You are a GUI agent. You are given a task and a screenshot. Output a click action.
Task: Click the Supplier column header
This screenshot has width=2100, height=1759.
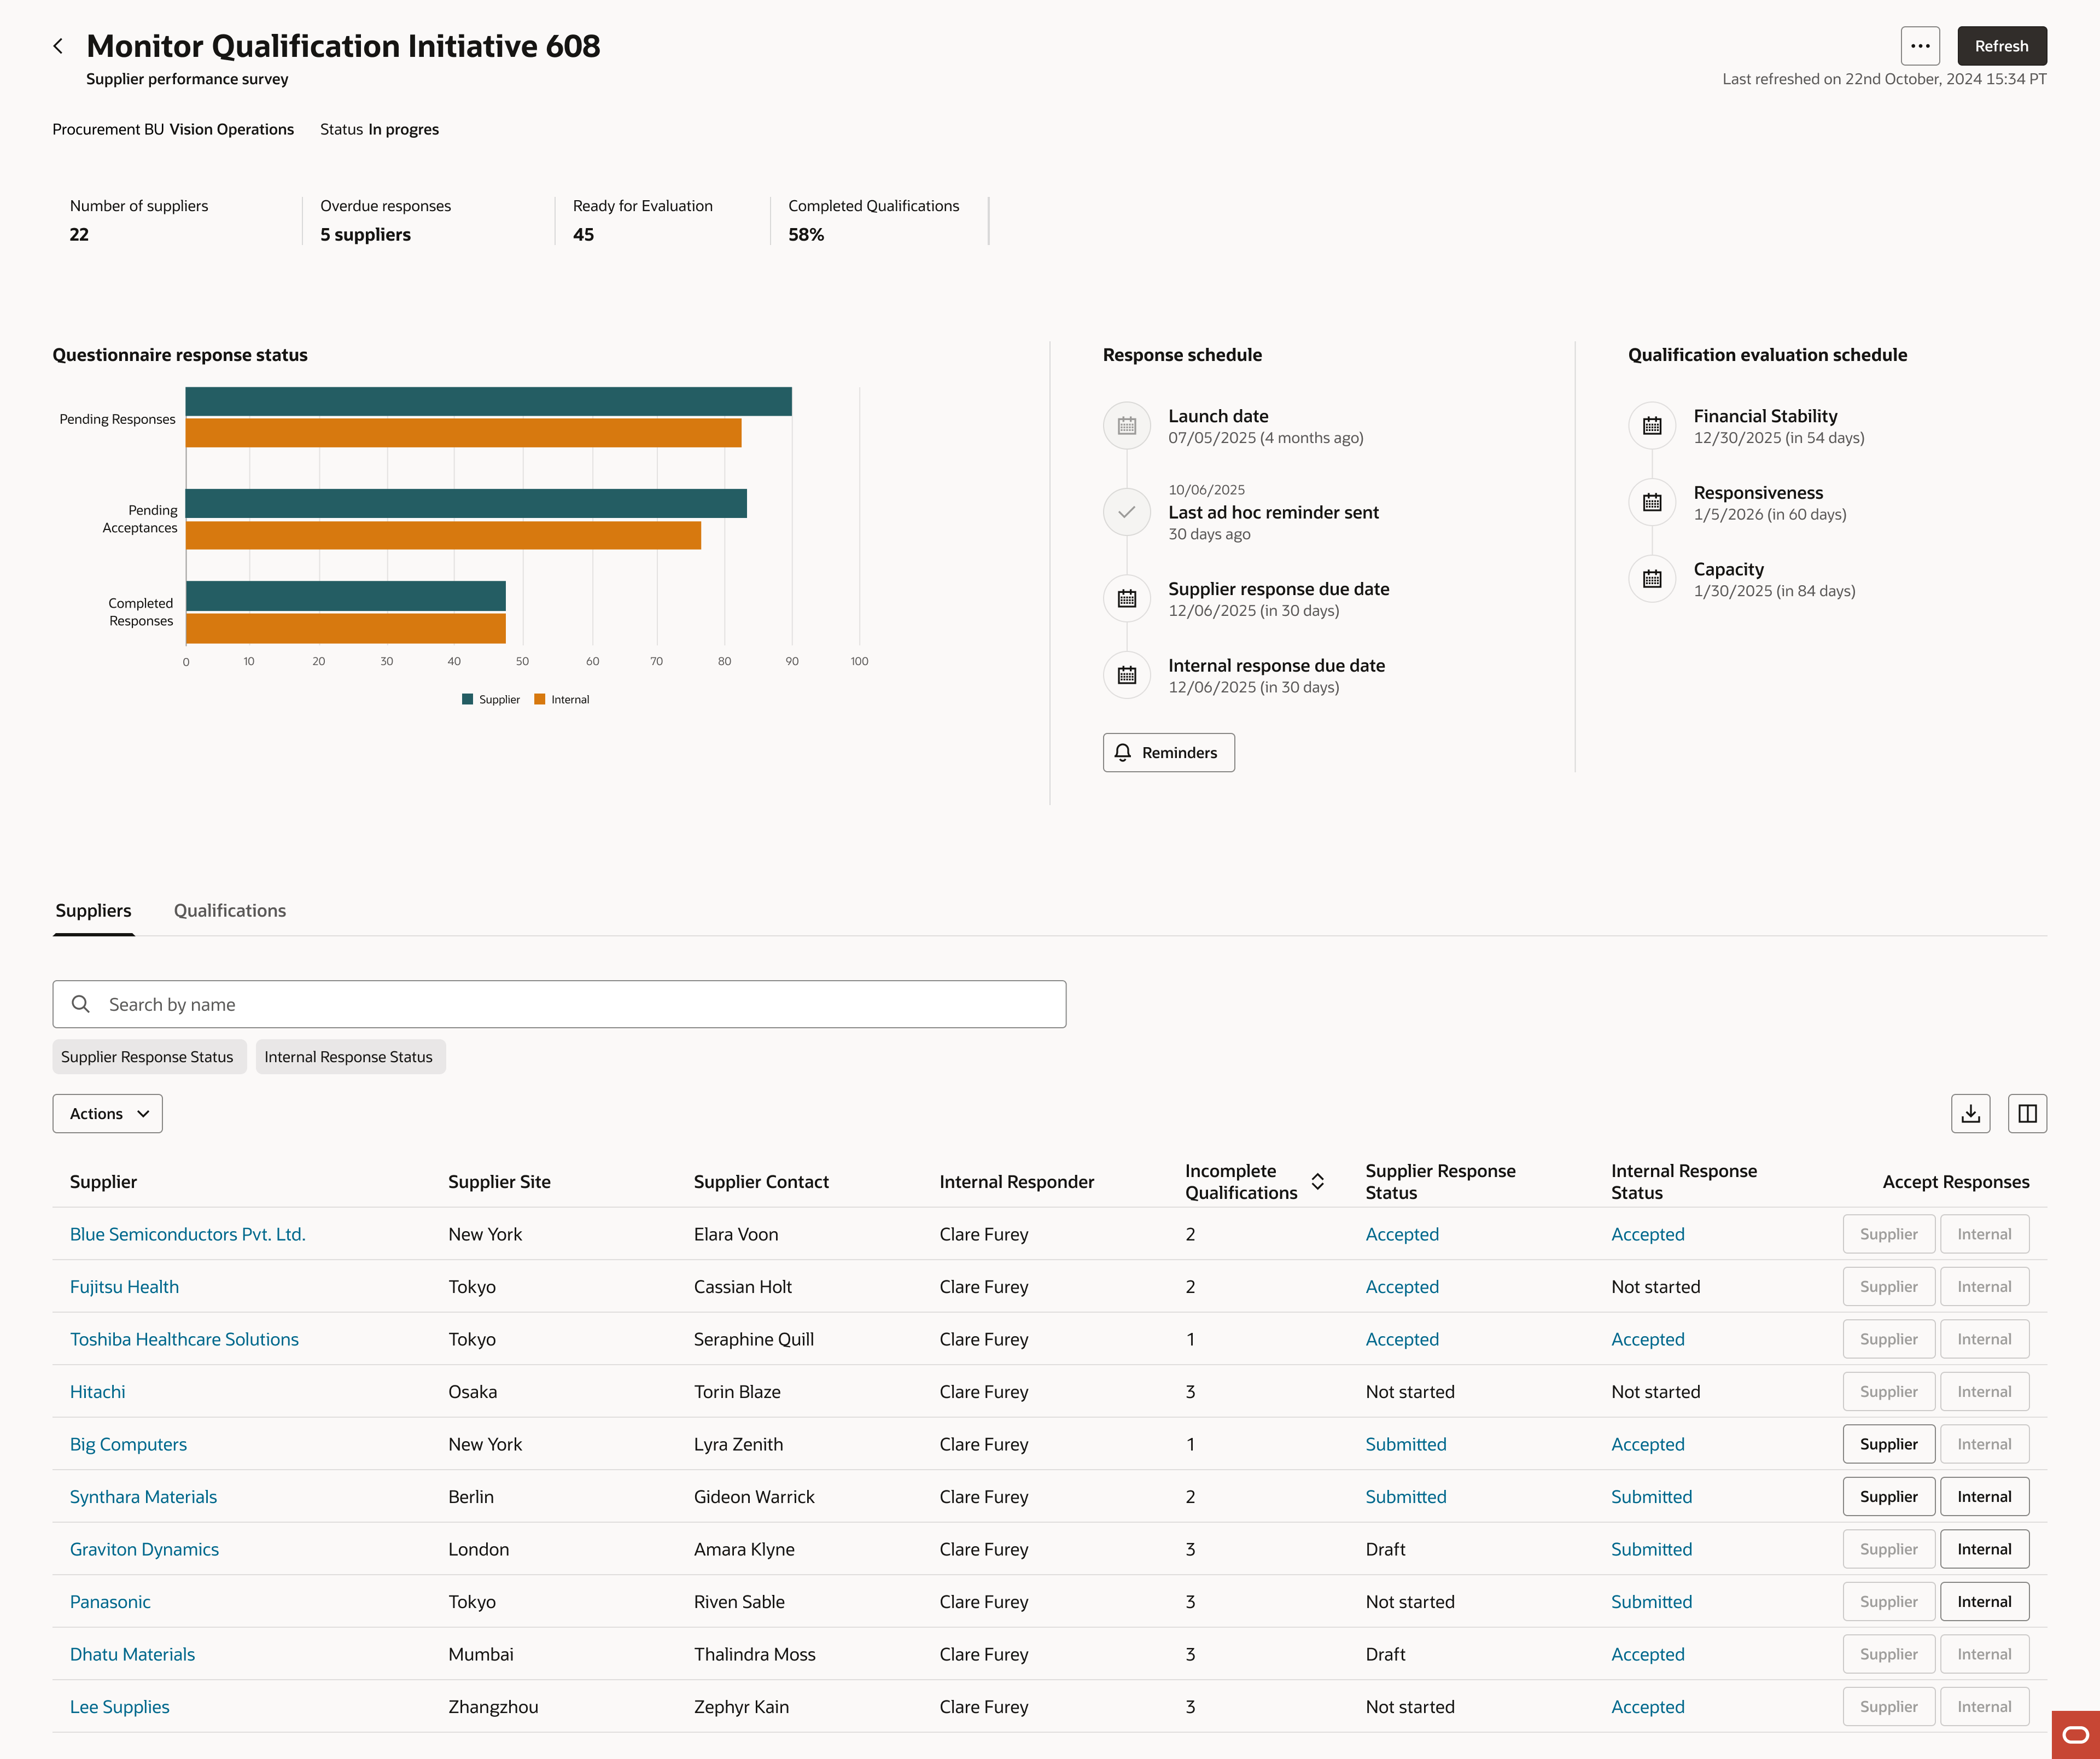coord(103,1182)
